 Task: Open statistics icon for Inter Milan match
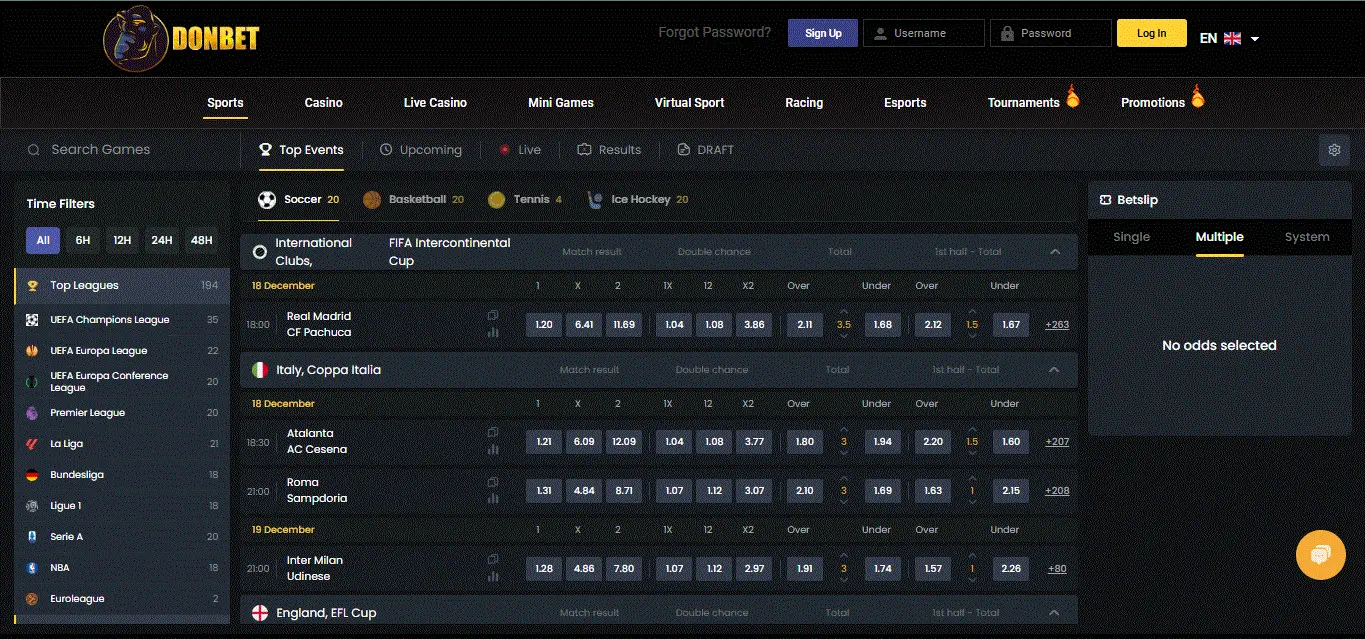[x=493, y=576]
